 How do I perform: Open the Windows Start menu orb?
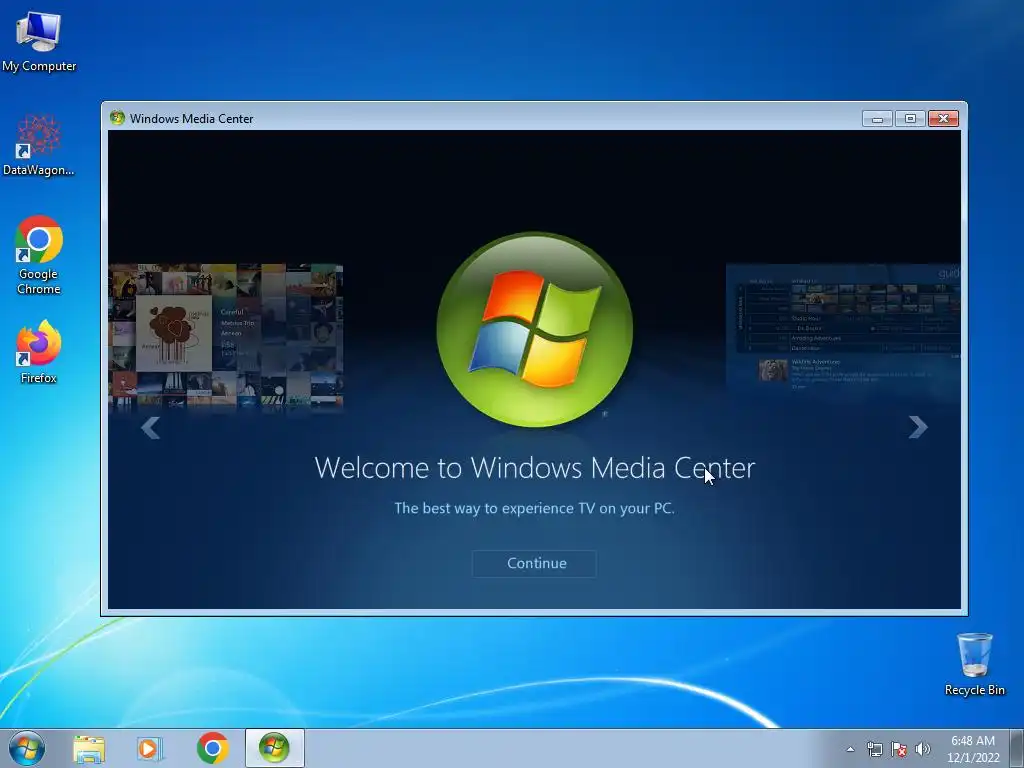click(27, 748)
